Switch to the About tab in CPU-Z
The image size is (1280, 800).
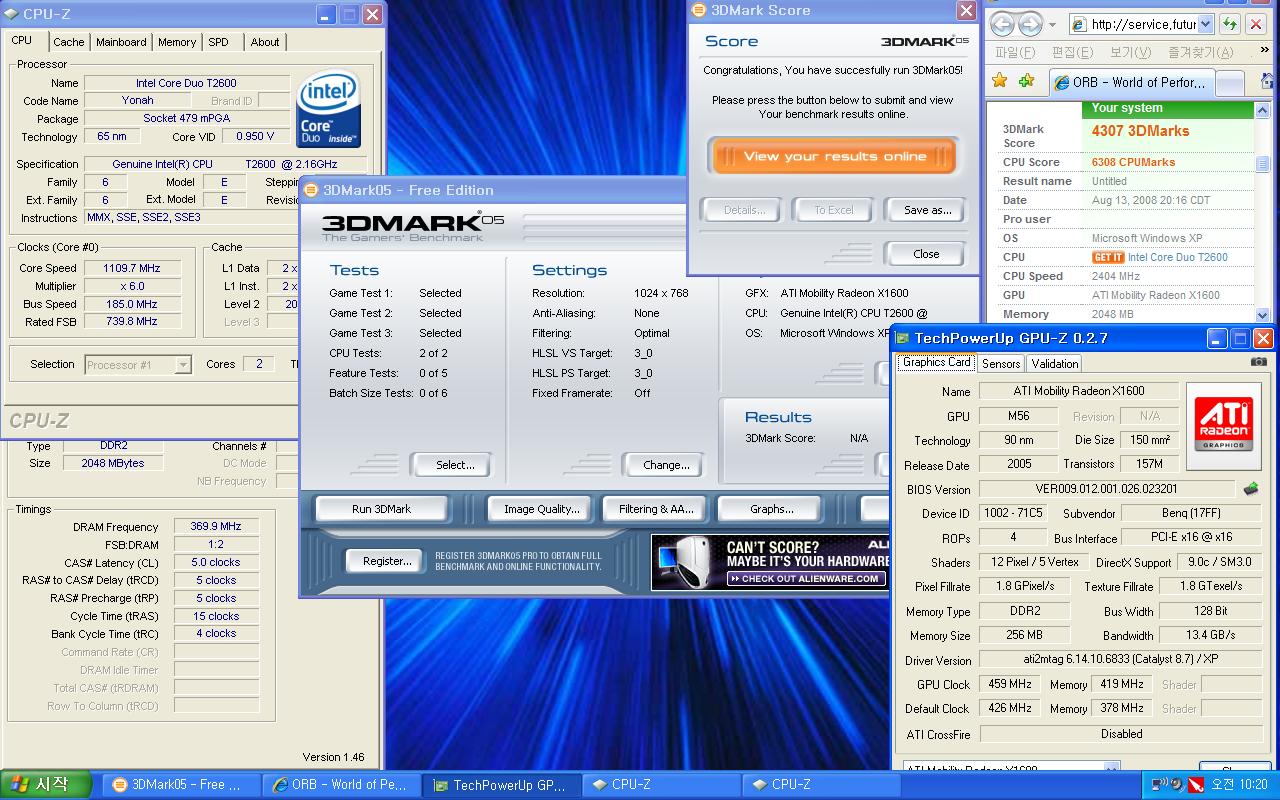[x=265, y=42]
